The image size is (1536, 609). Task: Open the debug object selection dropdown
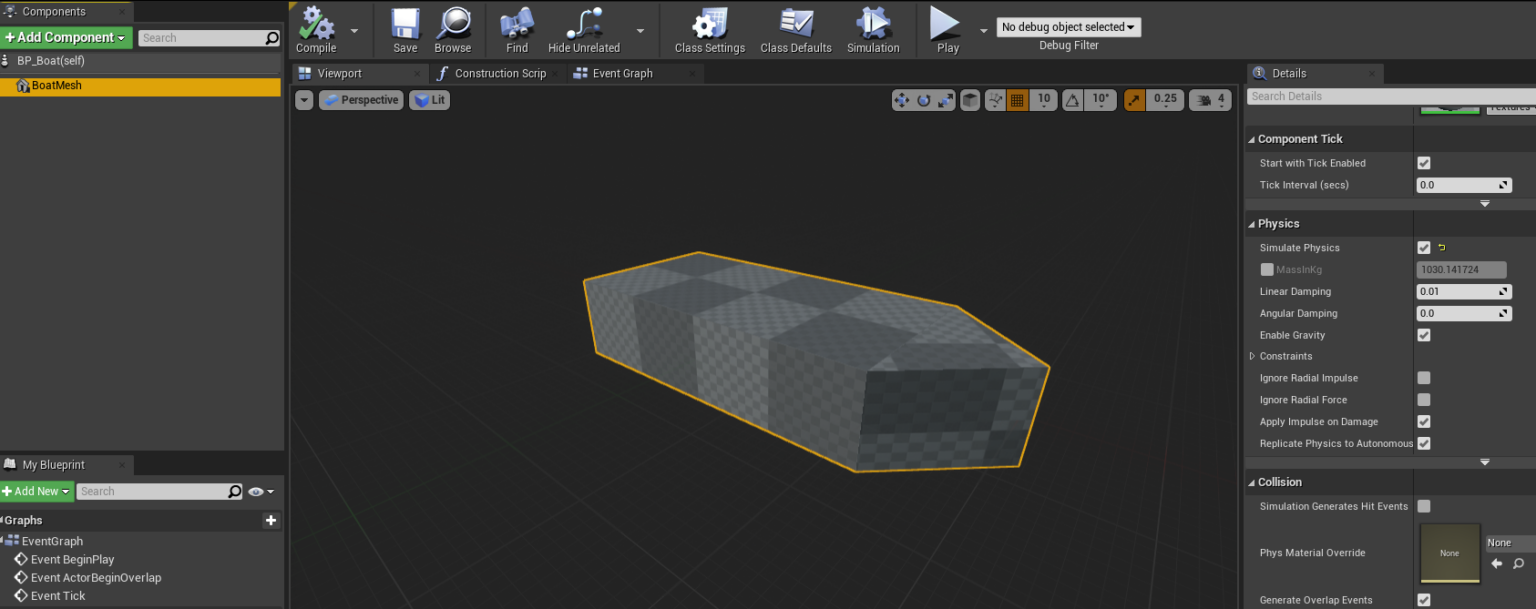1068,27
